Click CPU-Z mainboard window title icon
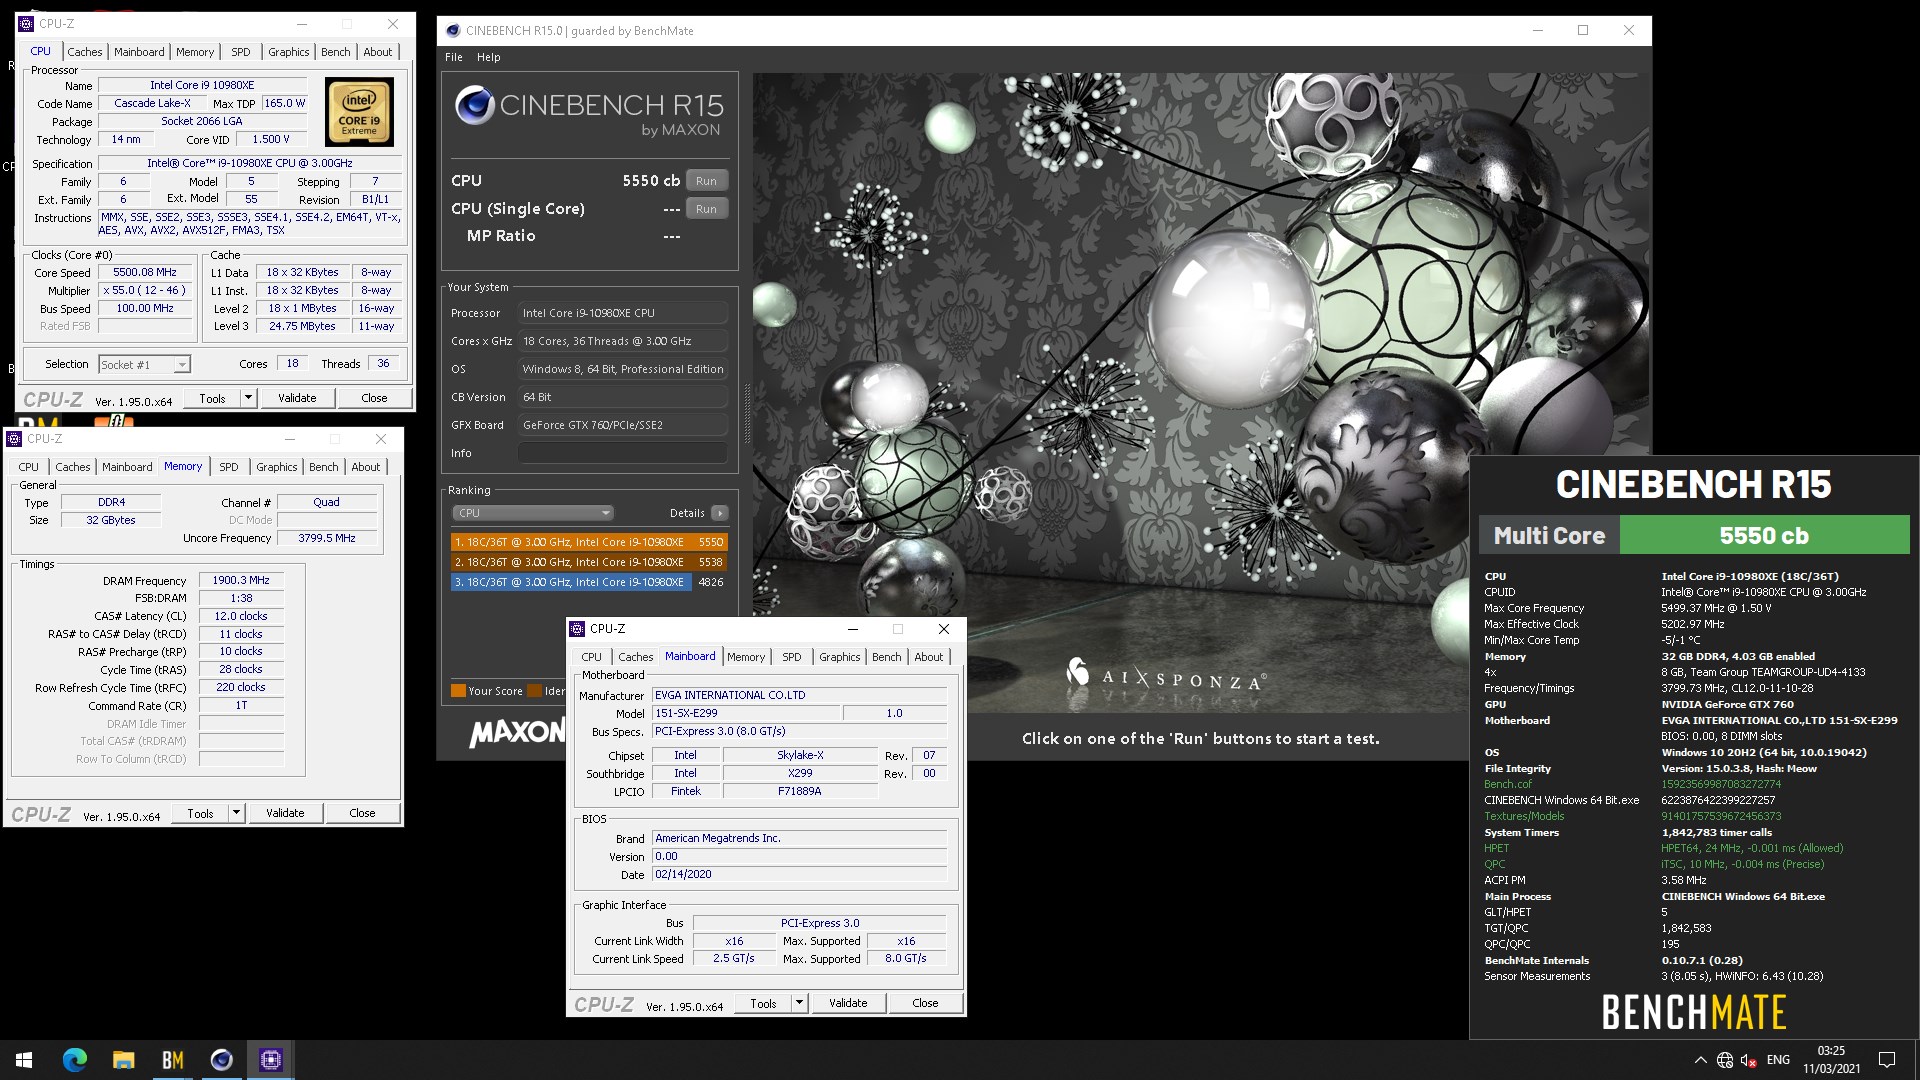 [577, 629]
